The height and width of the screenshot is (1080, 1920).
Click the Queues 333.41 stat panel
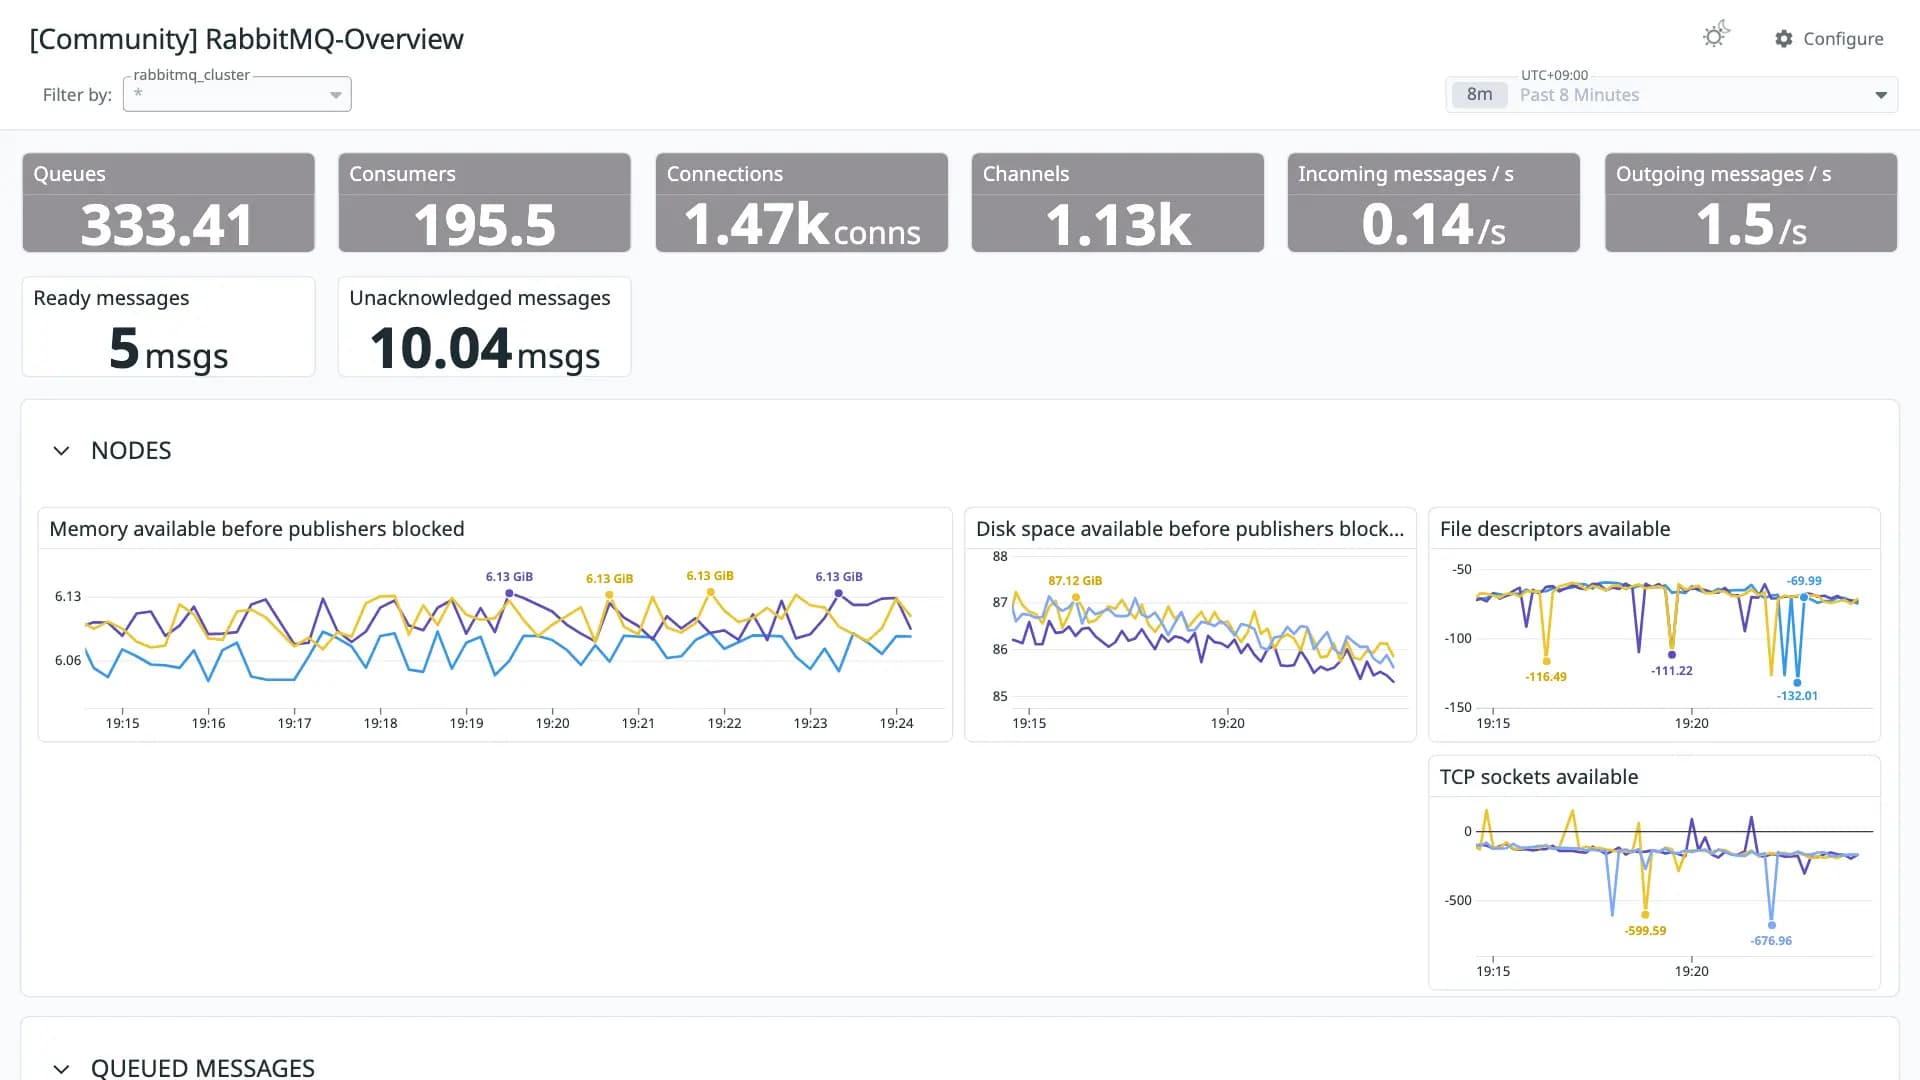click(x=168, y=202)
